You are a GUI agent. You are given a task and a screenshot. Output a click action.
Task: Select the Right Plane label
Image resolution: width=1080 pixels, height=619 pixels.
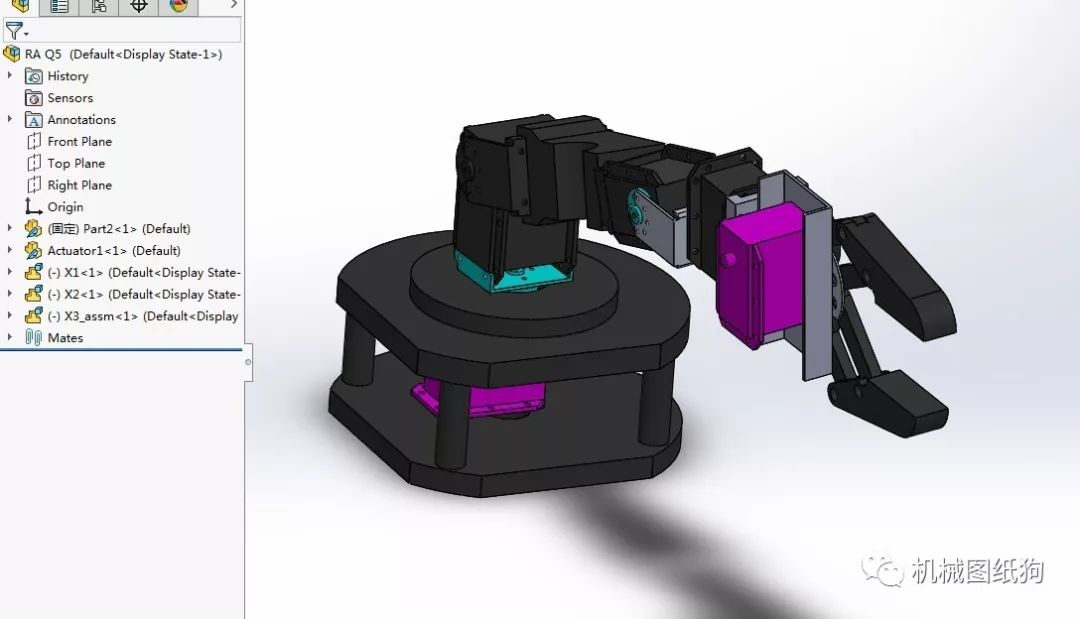pyautogui.click(x=80, y=185)
